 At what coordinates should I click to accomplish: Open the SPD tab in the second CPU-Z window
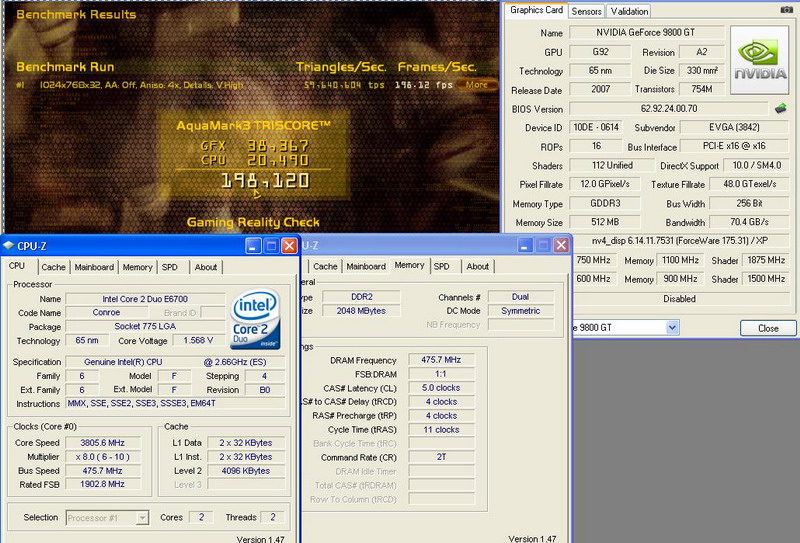441,266
